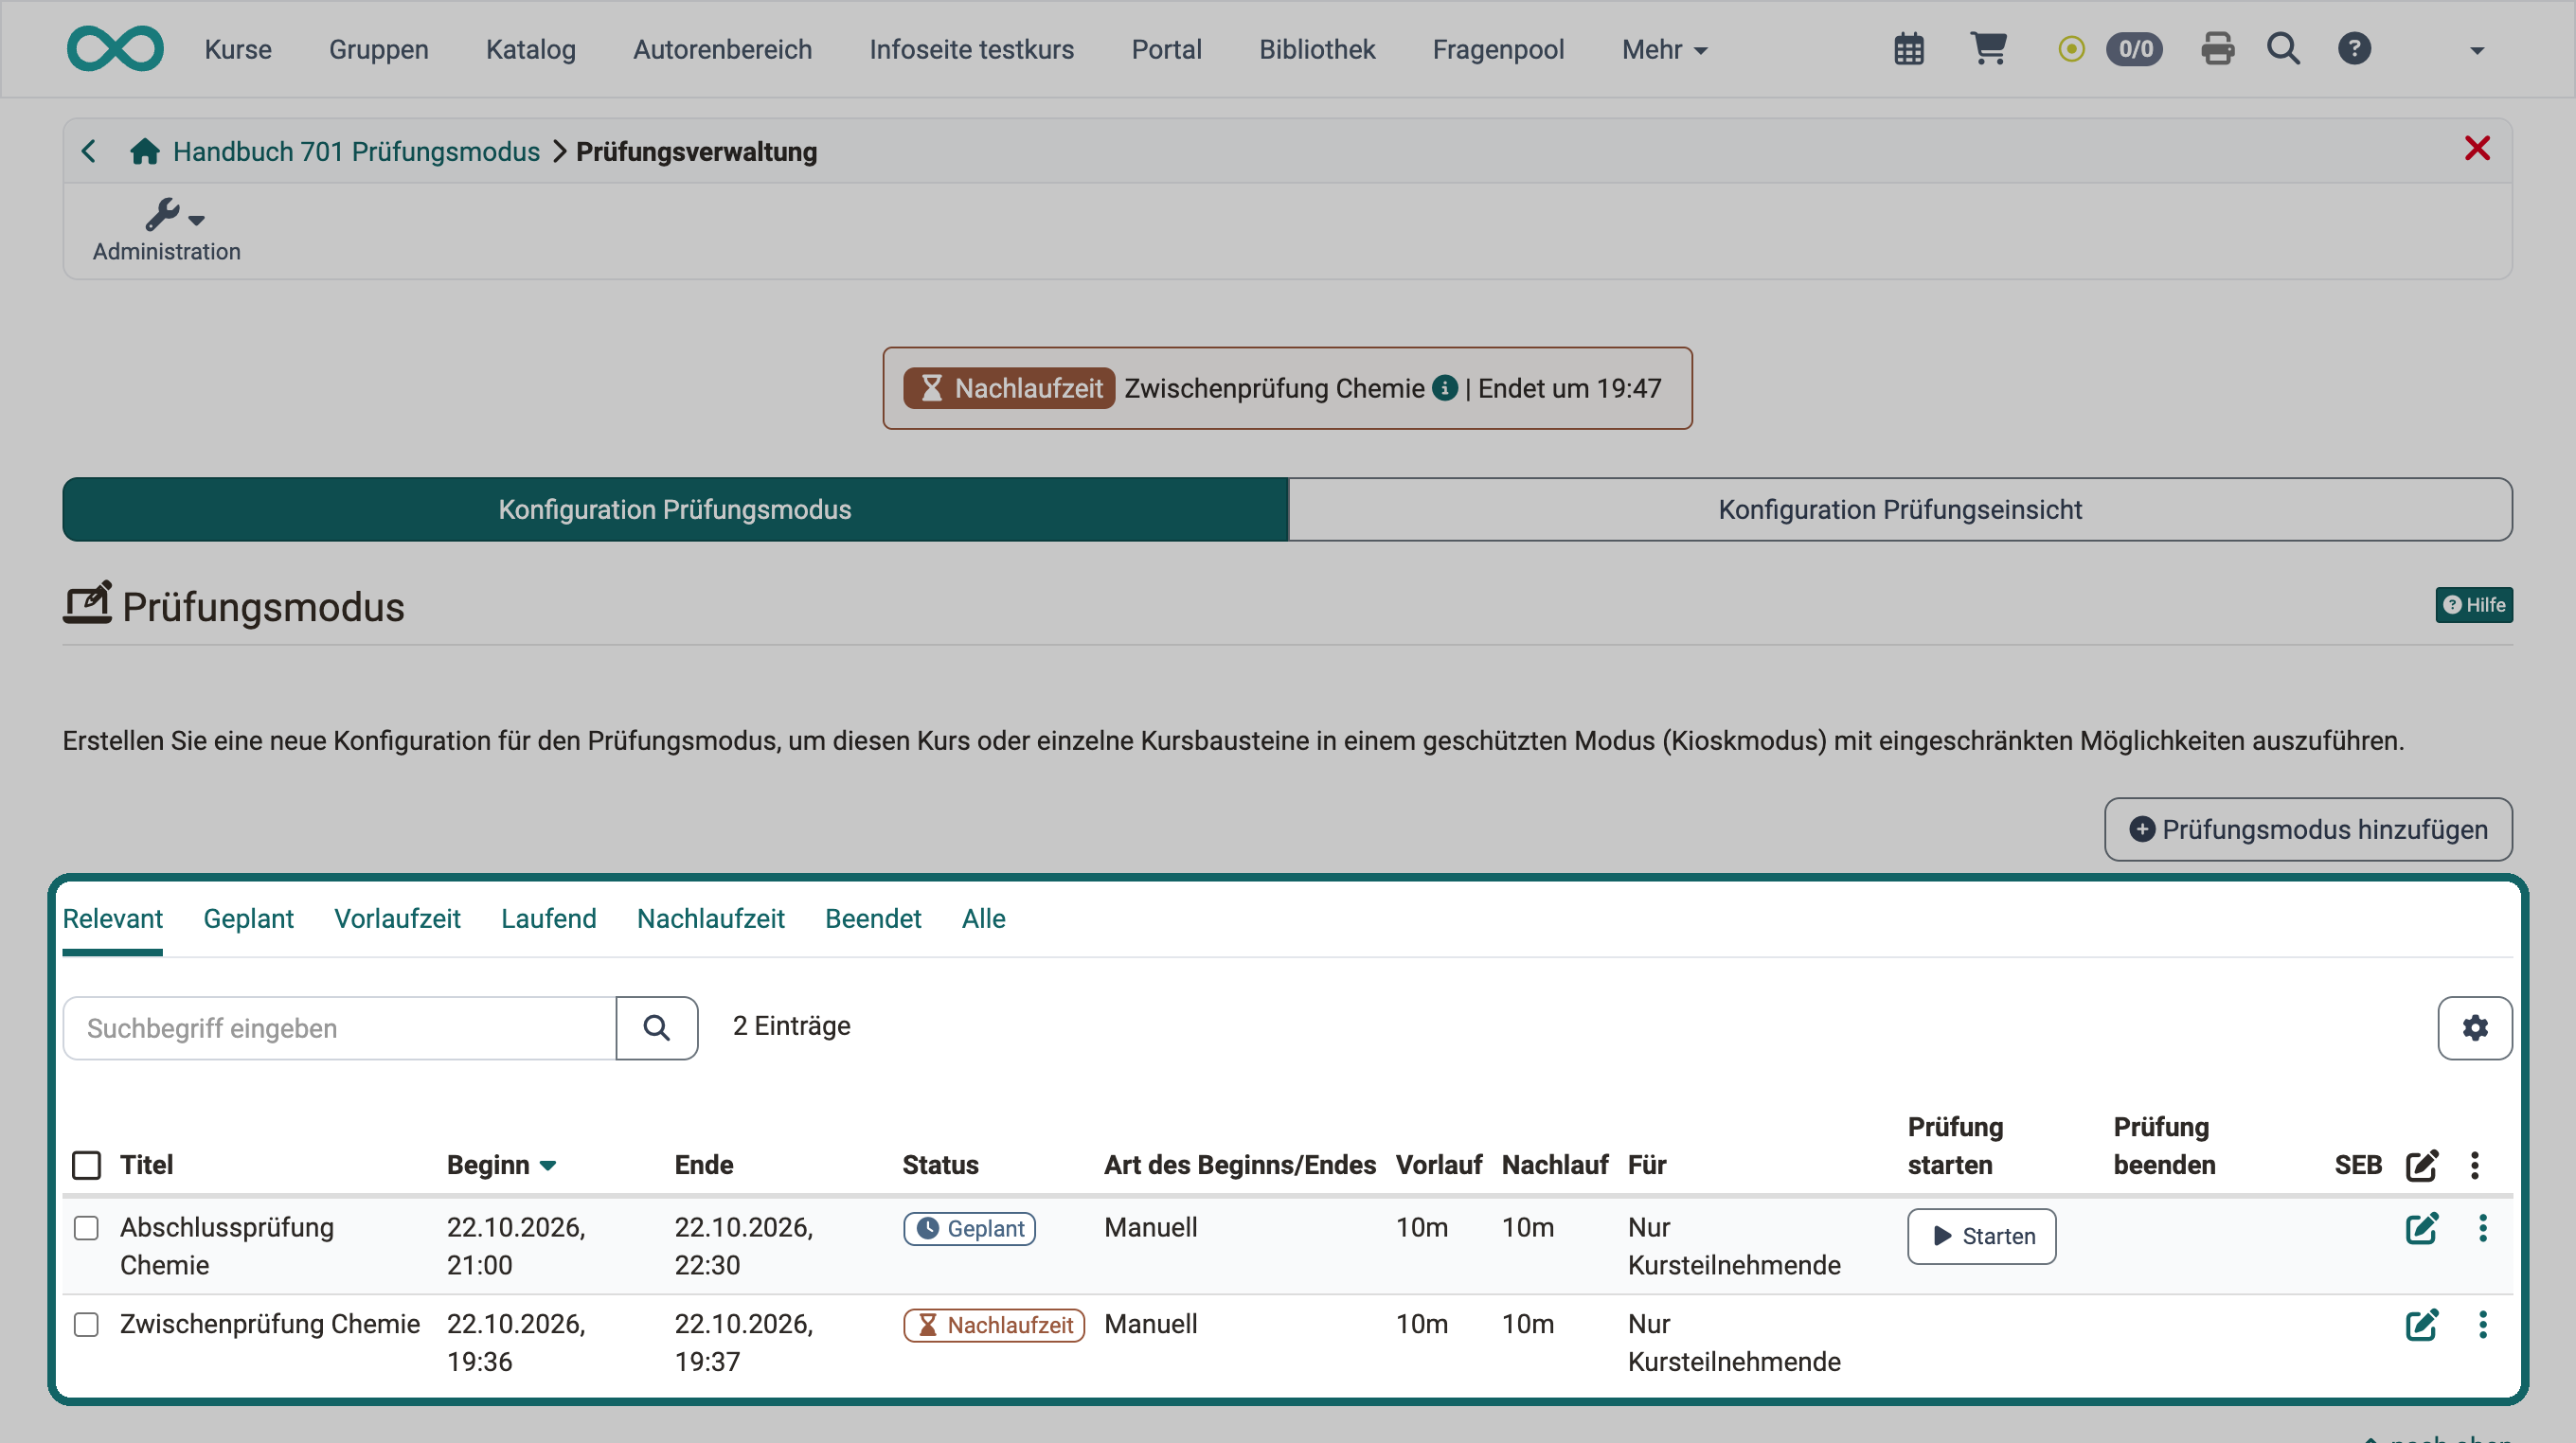The image size is (2576, 1443).
Task: Click the search button beside Suchbegriff field
Action: tap(656, 1027)
